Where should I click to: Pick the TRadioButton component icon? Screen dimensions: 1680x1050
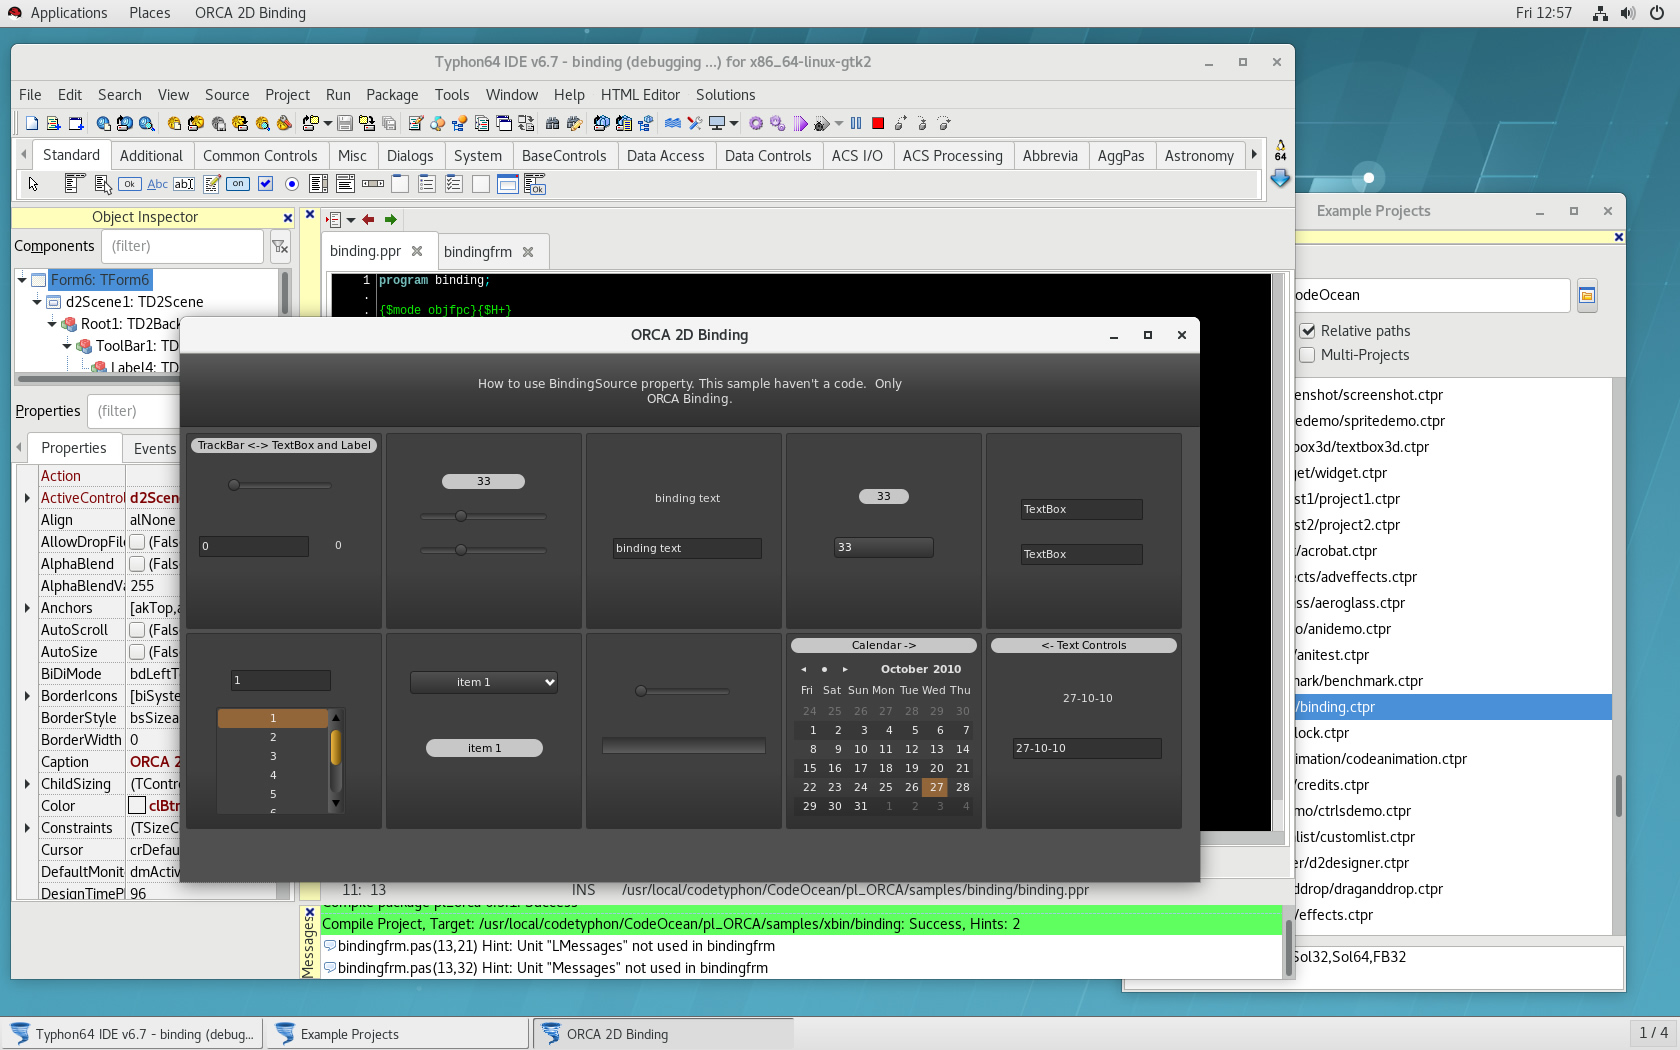(292, 184)
